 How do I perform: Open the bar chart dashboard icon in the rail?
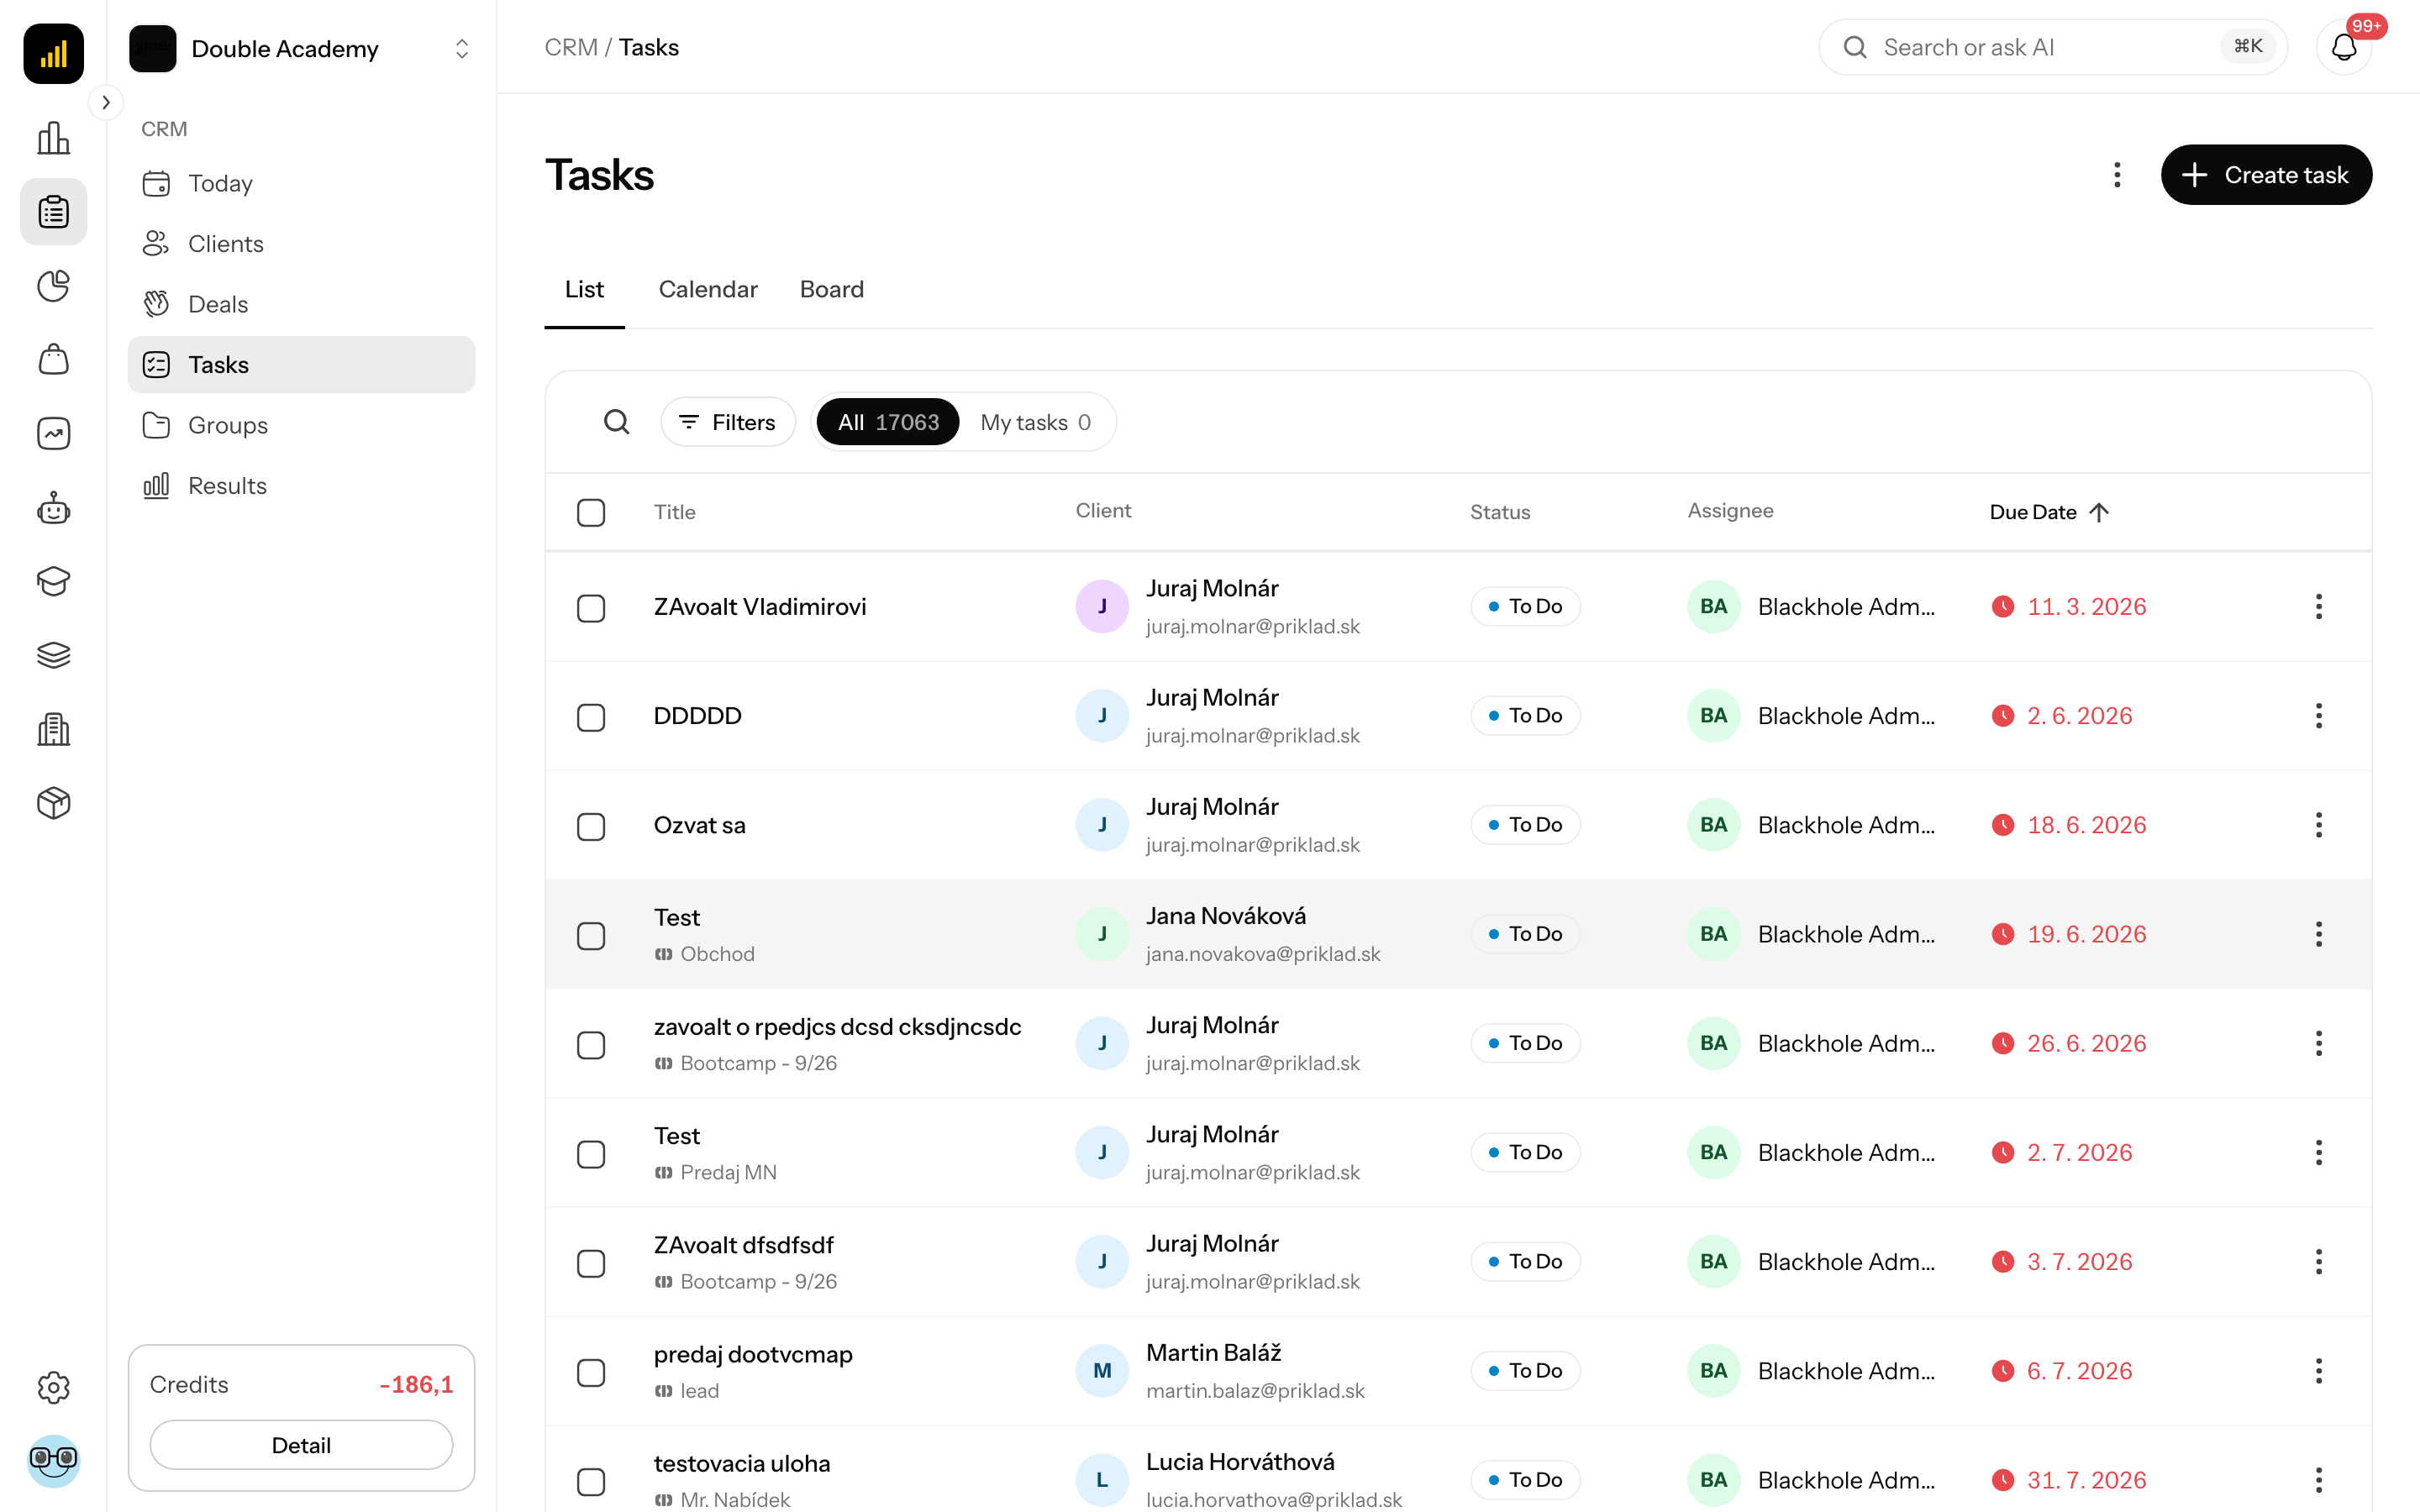[53, 138]
